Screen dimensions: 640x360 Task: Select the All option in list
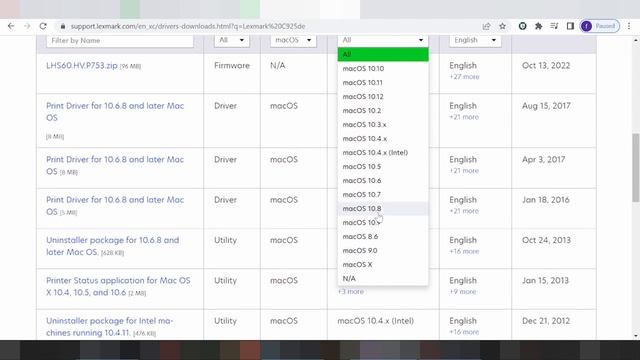tap(383, 54)
